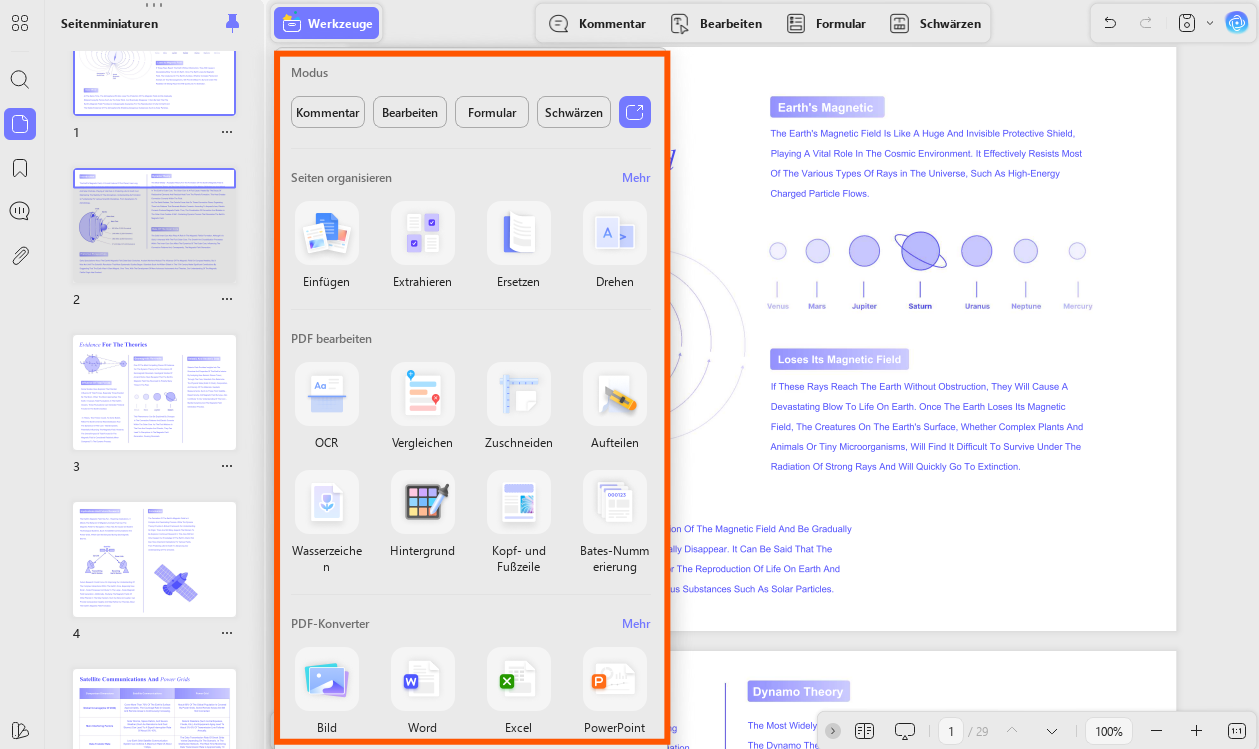Click the save icon in the top toolbar

[x=1187, y=23]
